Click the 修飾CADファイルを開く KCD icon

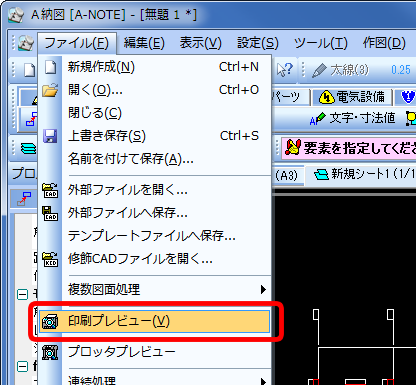(50, 259)
